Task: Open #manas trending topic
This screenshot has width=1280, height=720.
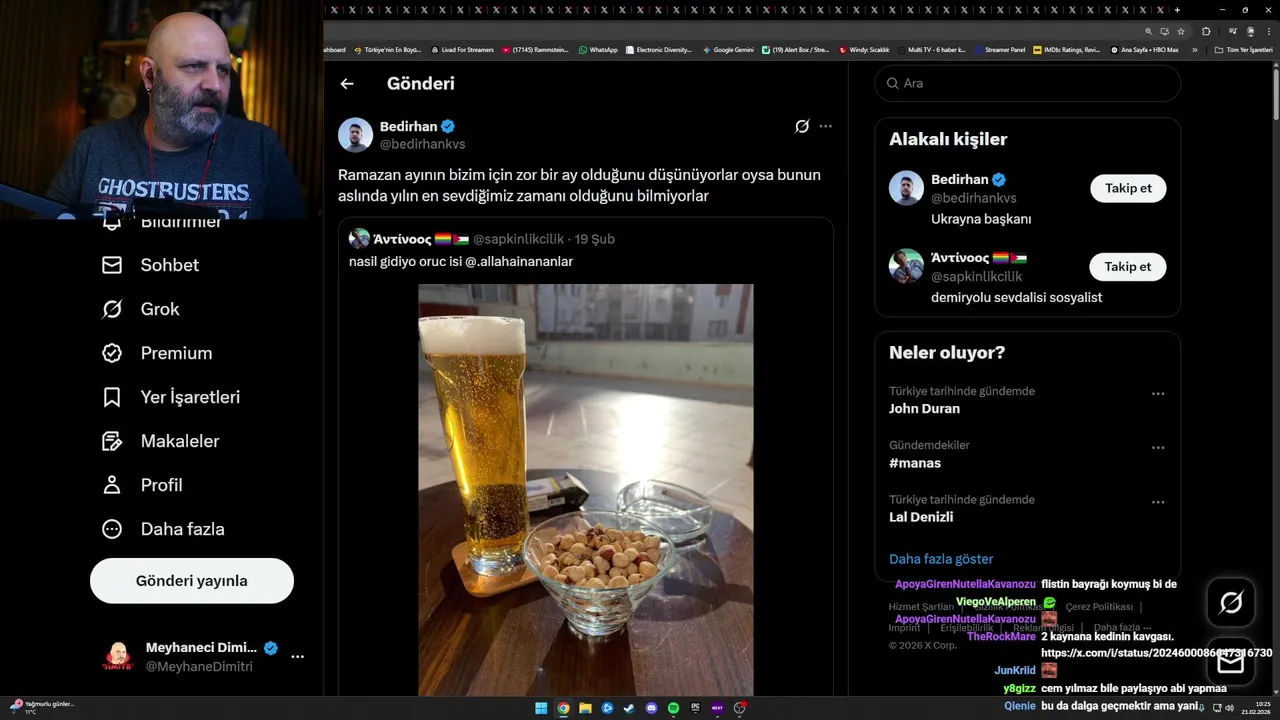Action: (915, 463)
